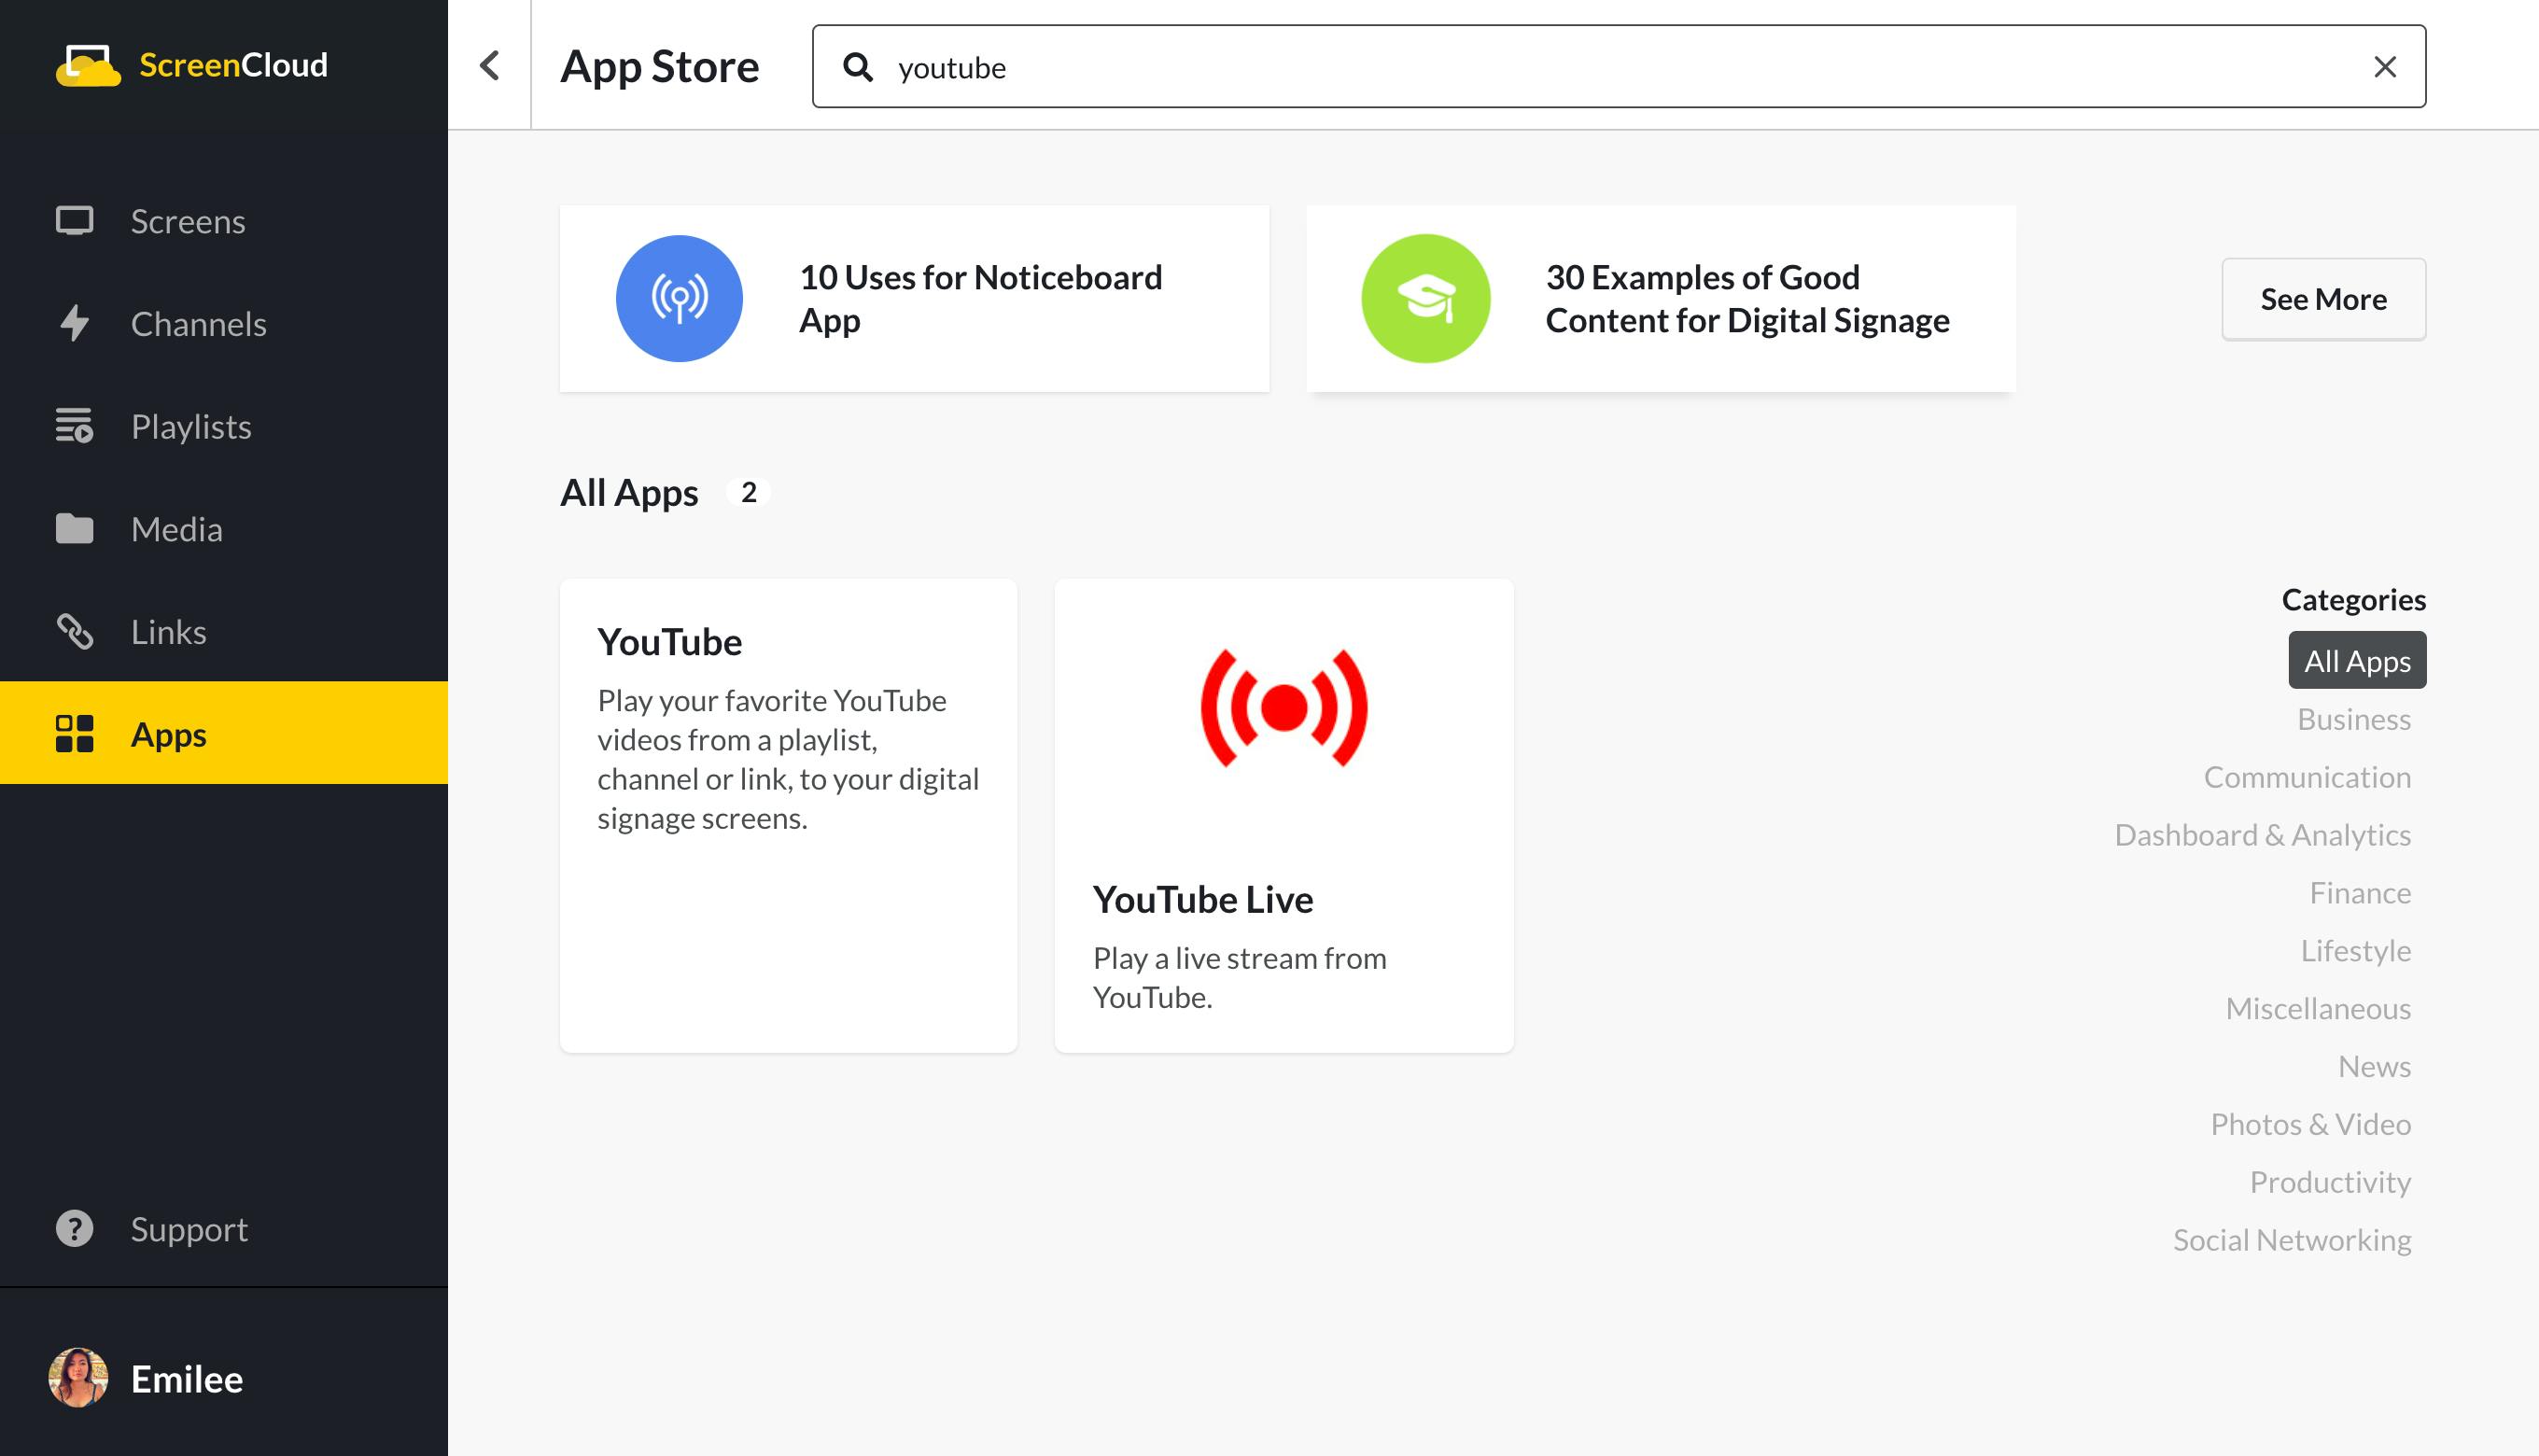Filter by Communication category
This screenshot has height=1456, width=2539.
coord(2307,777)
